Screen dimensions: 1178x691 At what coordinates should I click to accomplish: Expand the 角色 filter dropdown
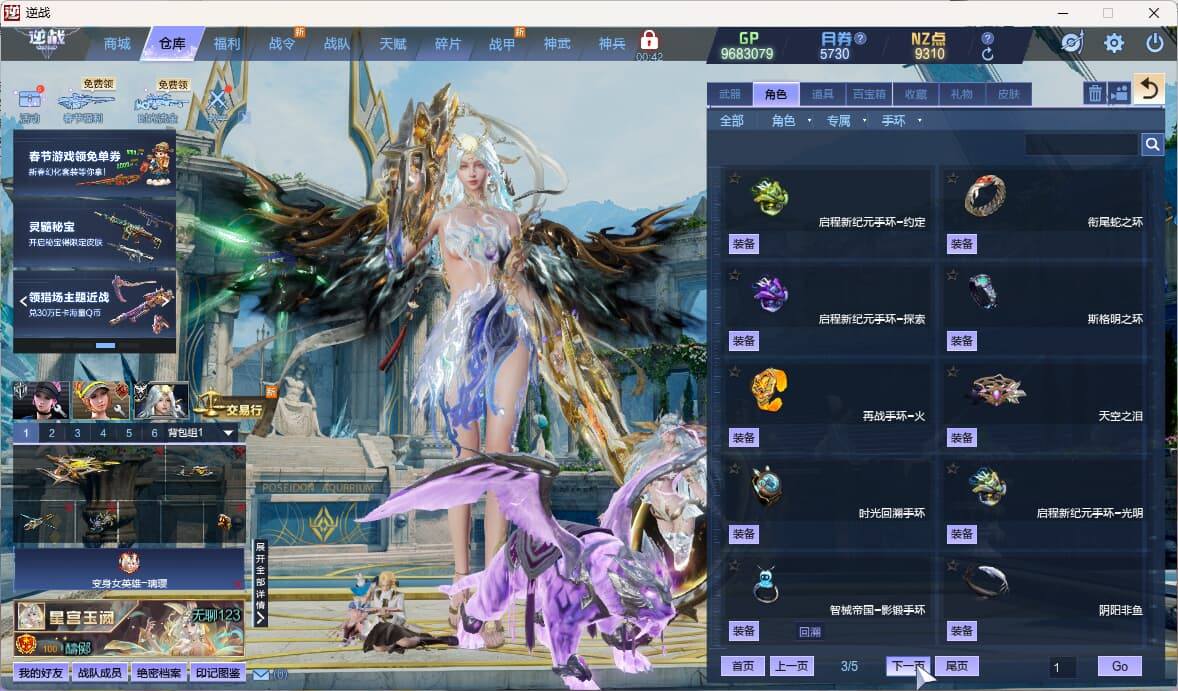click(809, 121)
